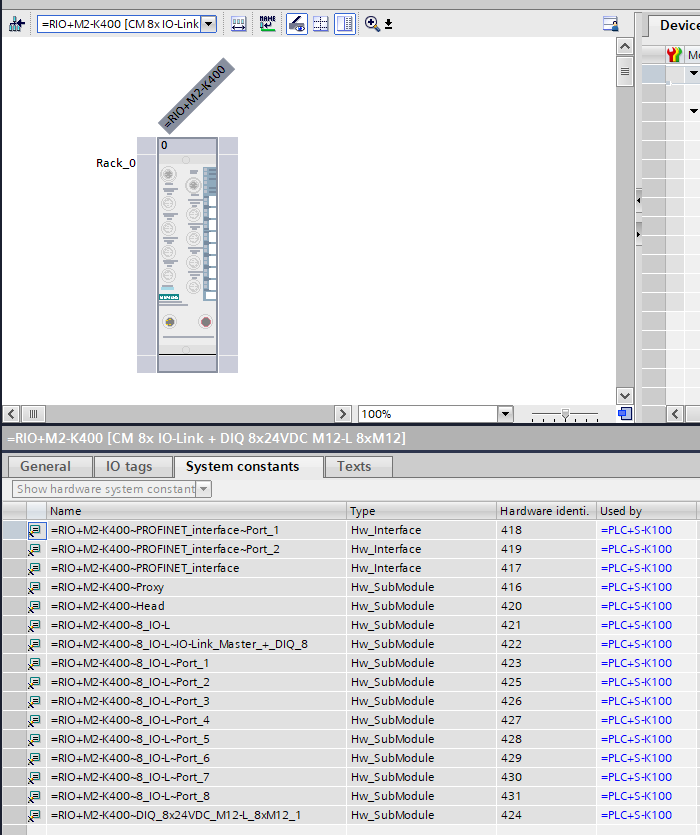Click the right expand arrow on splitter
700x835 pixels.
pyautogui.click(x=639, y=234)
